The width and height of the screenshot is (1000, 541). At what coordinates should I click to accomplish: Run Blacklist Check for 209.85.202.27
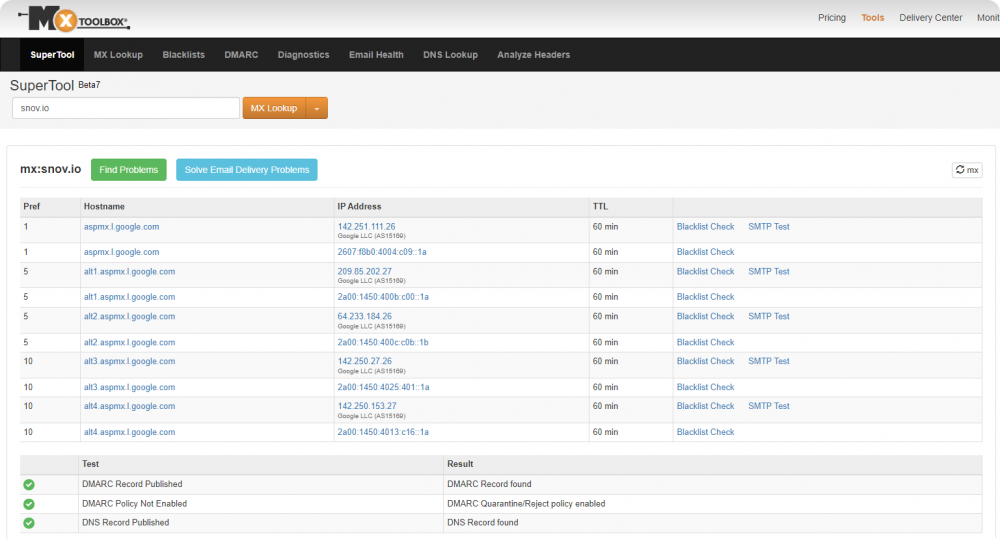[x=705, y=272]
